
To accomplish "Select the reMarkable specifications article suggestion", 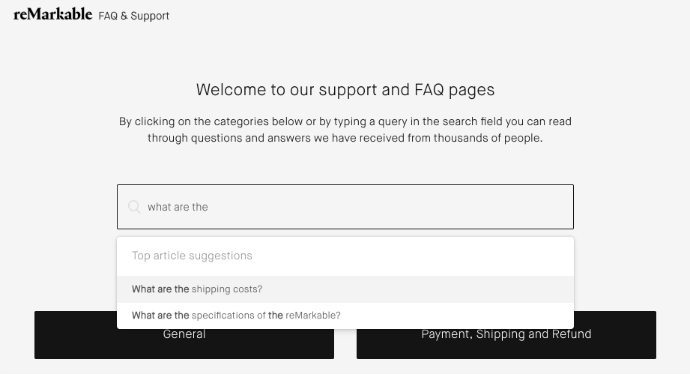I will pos(236,315).
